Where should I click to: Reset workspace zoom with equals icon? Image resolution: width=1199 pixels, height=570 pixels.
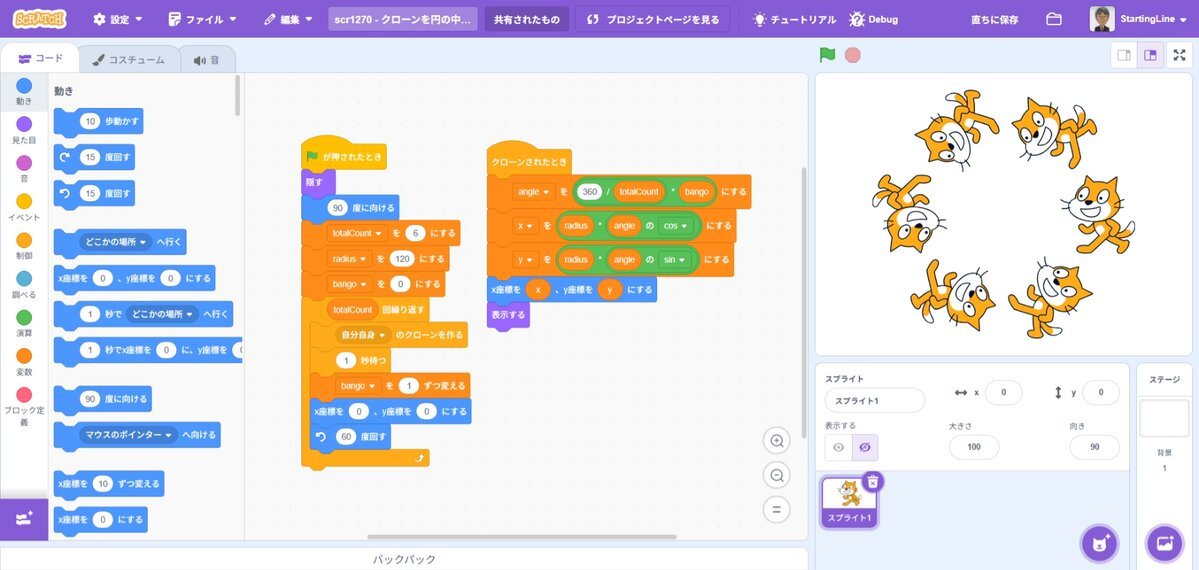tap(777, 509)
